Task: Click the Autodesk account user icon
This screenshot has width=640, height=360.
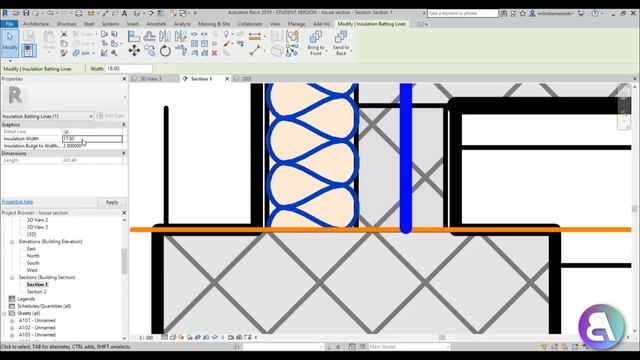Action: pos(533,13)
